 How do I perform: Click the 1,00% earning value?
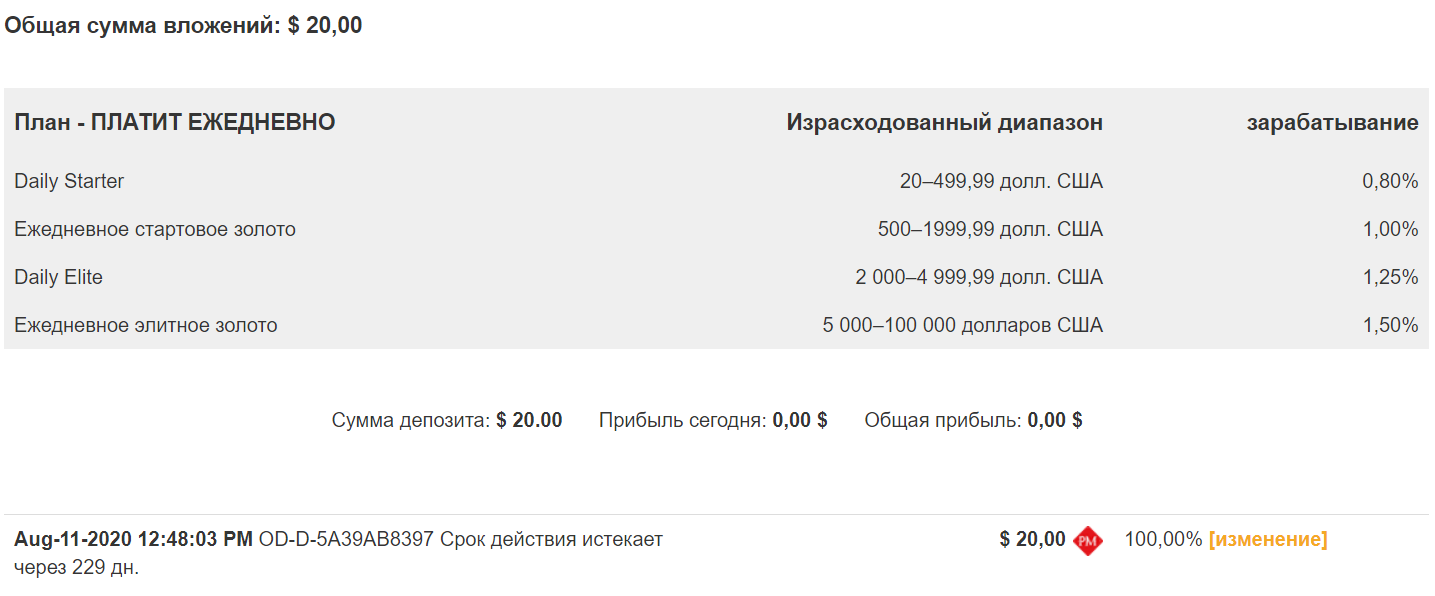pos(1390,229)
